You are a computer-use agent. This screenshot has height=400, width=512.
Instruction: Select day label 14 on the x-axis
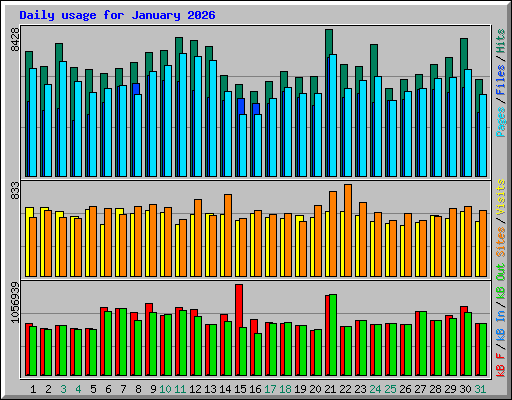[x=225, y=389]
